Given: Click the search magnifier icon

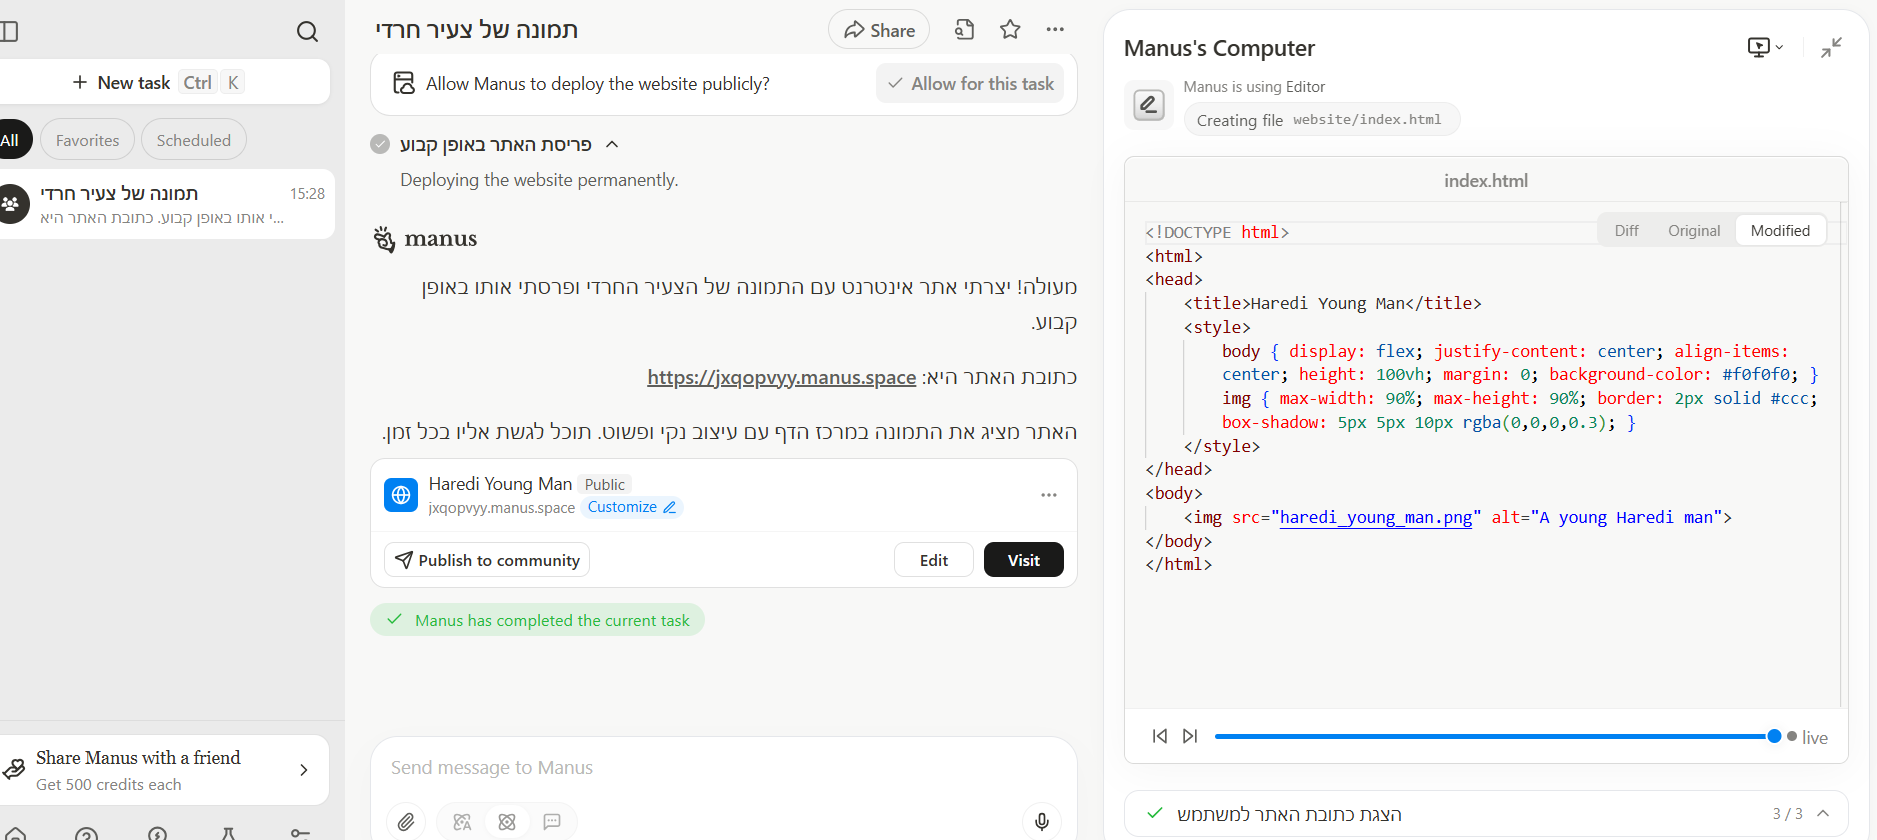Looking at the screenshot, I should coord(307,32).
